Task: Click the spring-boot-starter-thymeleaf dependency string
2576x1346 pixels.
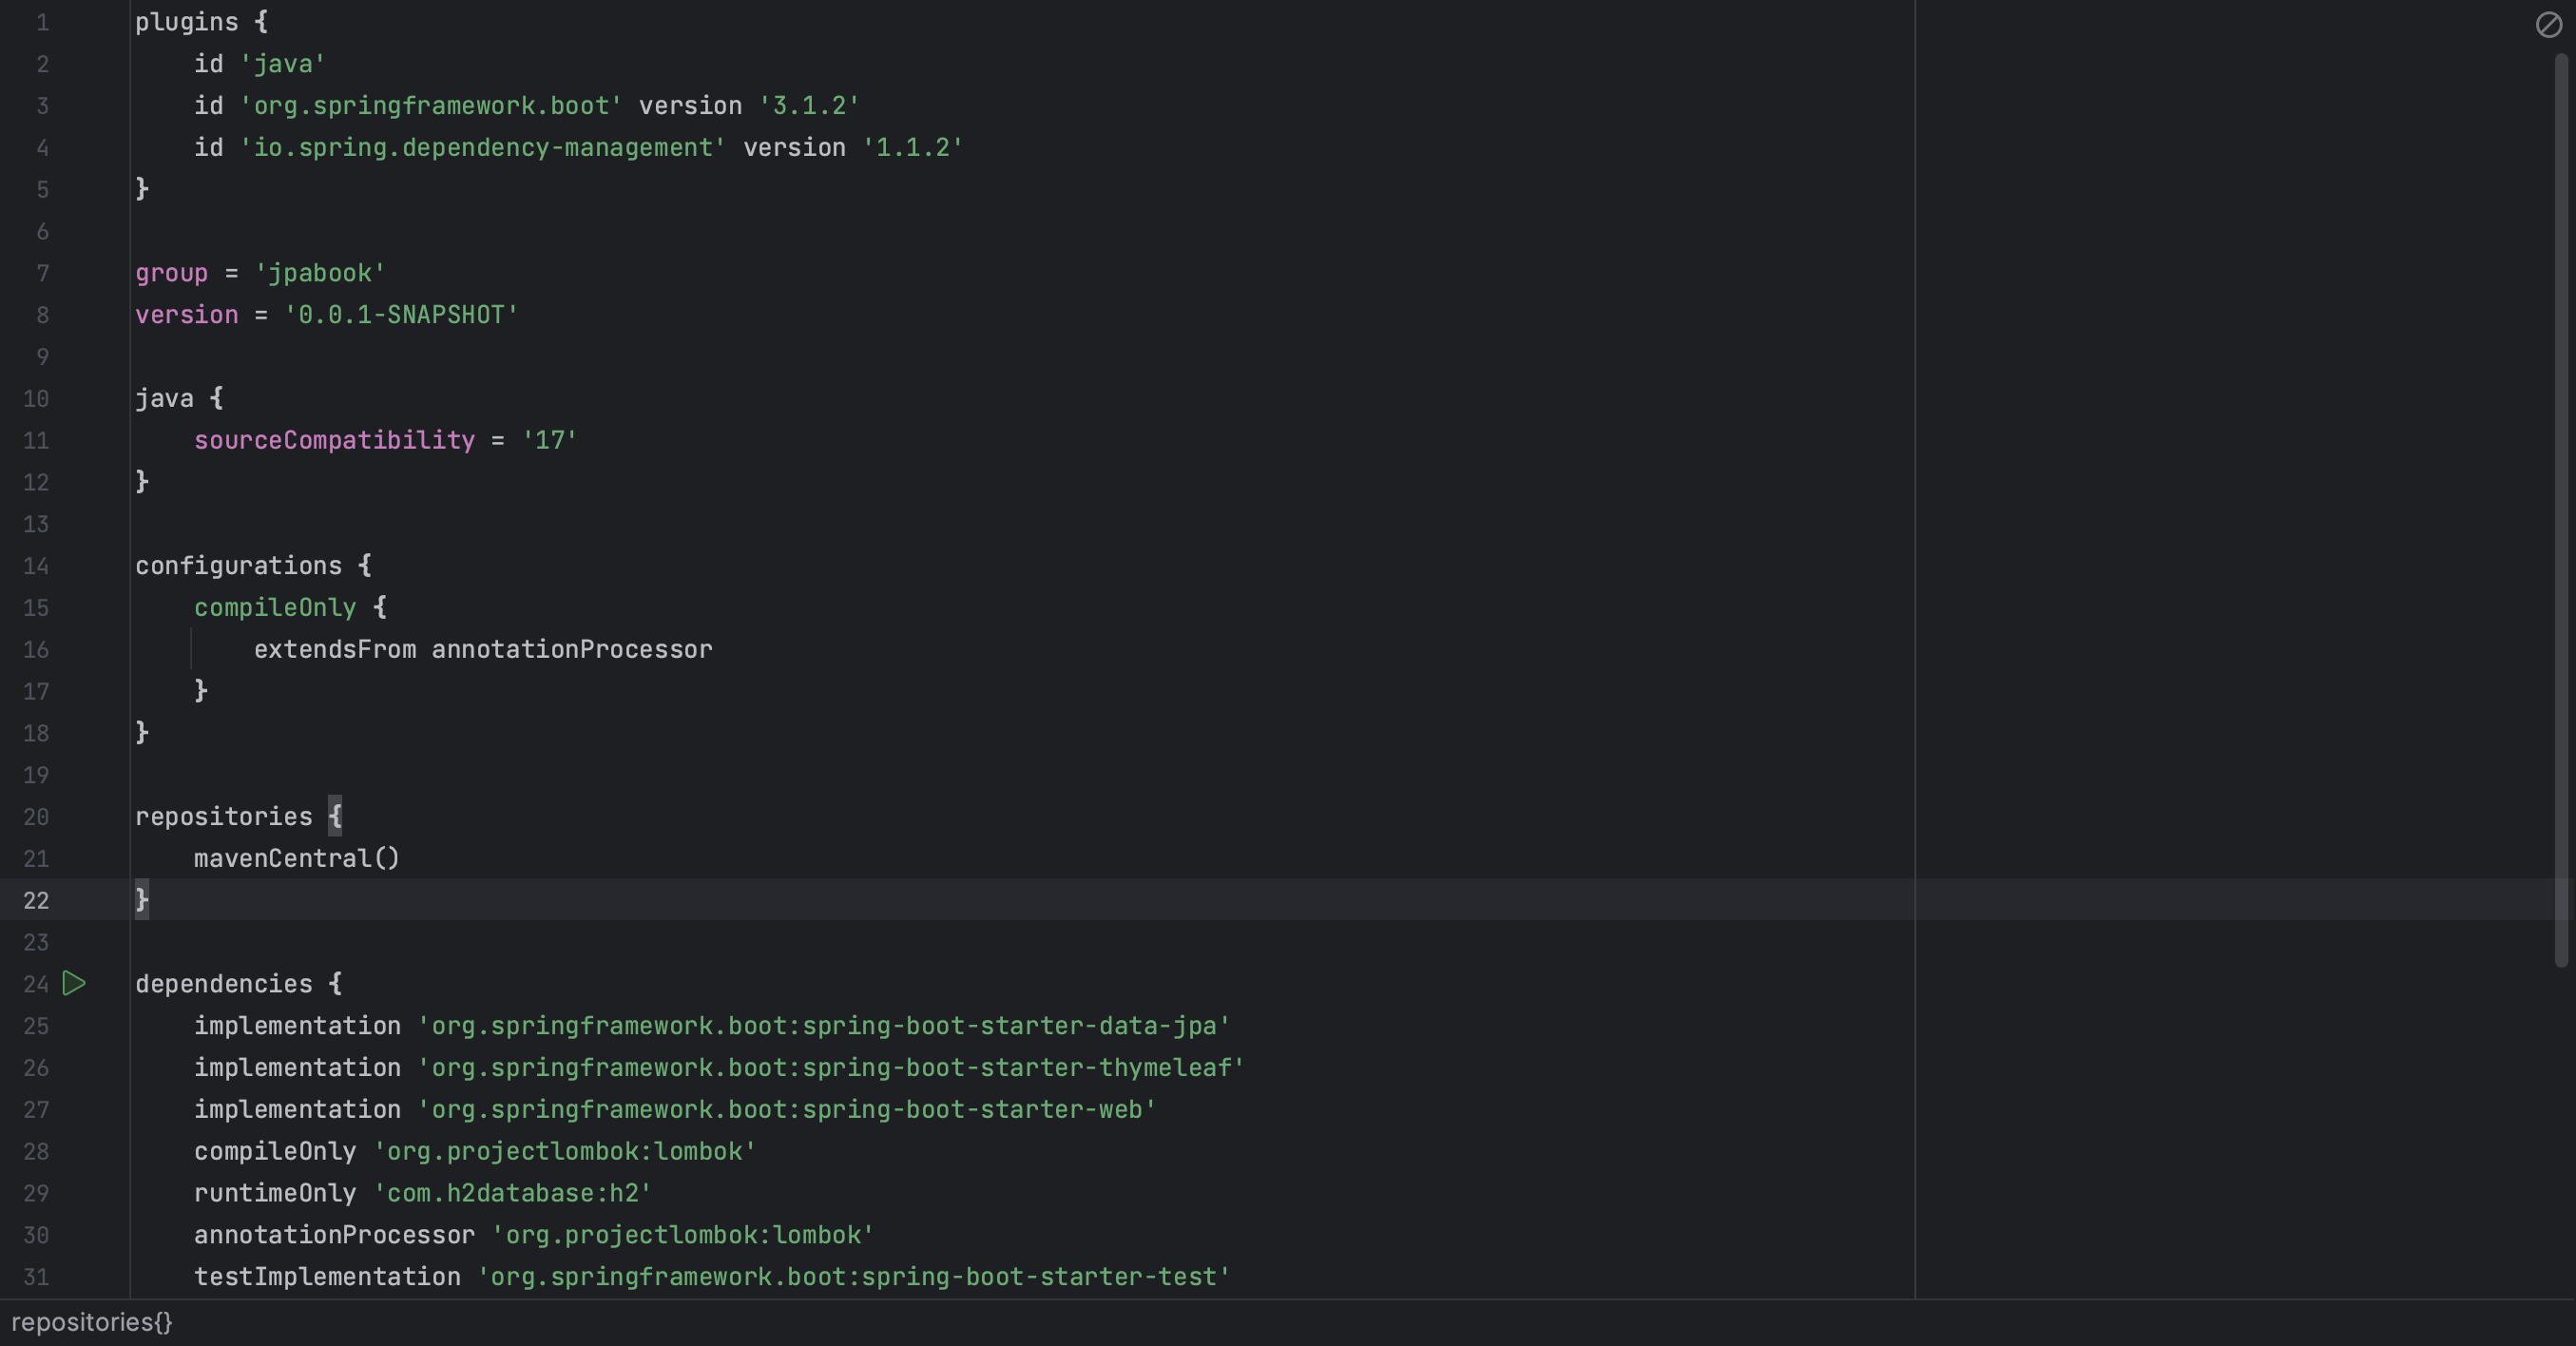Action: 831,1068
